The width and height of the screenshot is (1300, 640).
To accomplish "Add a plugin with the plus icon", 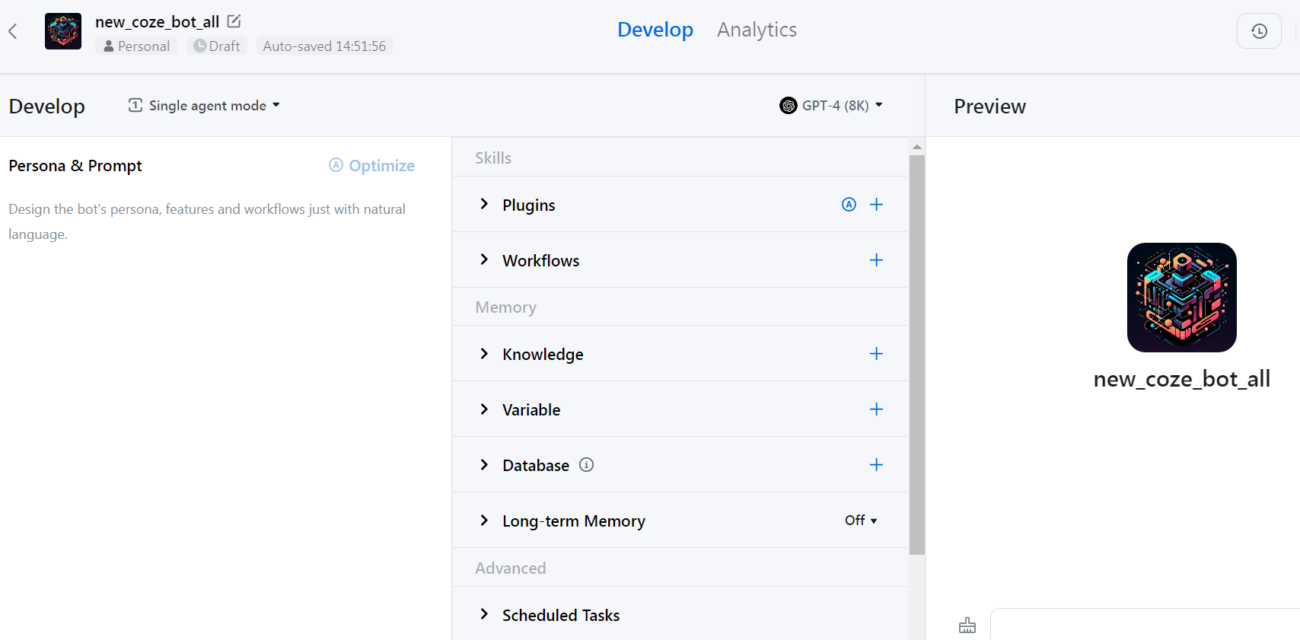I will pyautogui.click(x=876, y=205).
